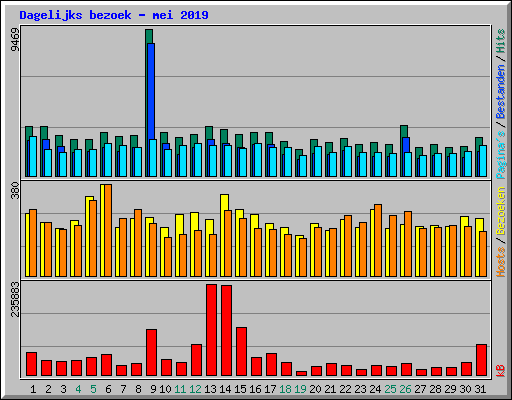Click the red KB bar for day 14
This screenshot has width=512, height=400.
226,331
